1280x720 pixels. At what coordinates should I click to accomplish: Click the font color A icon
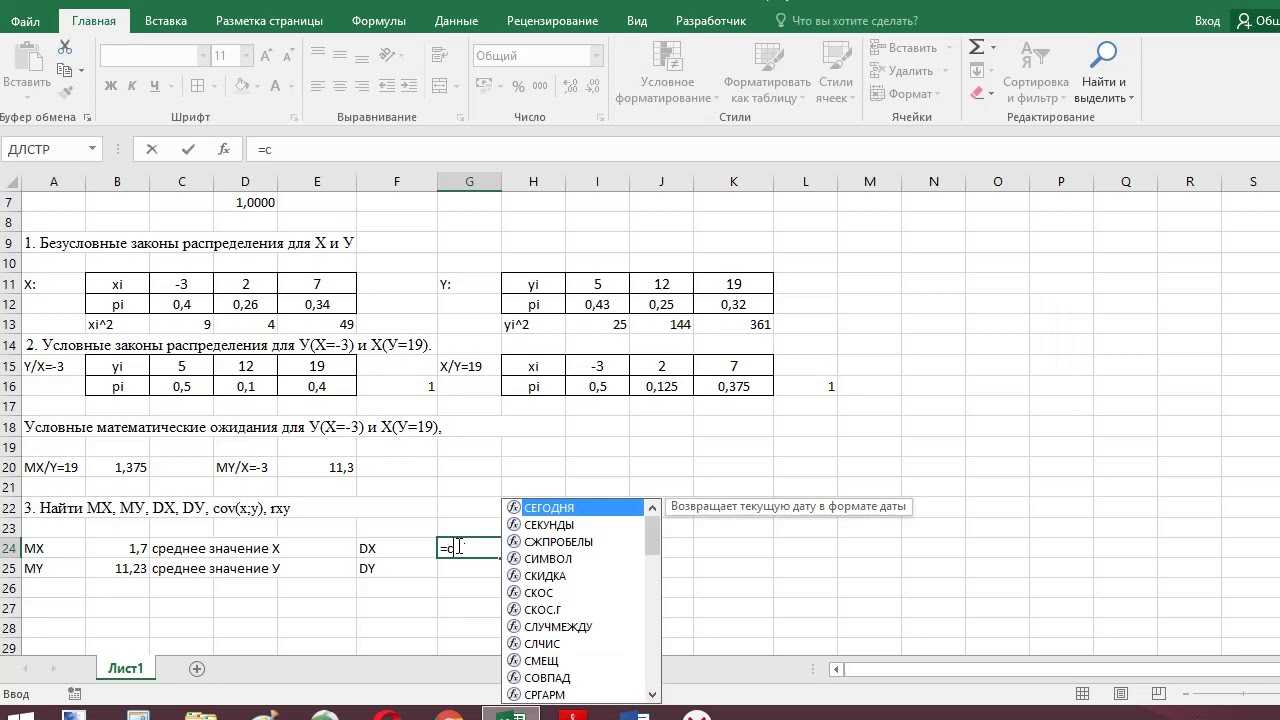274,86
